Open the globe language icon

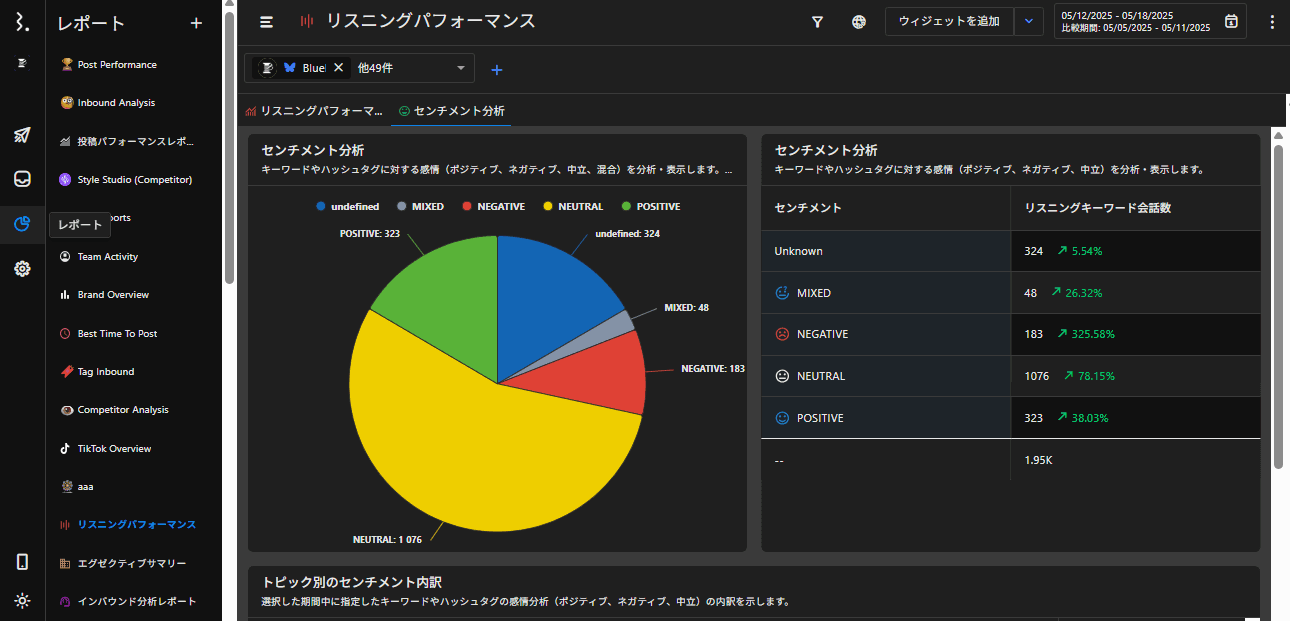tap(859, 22)
